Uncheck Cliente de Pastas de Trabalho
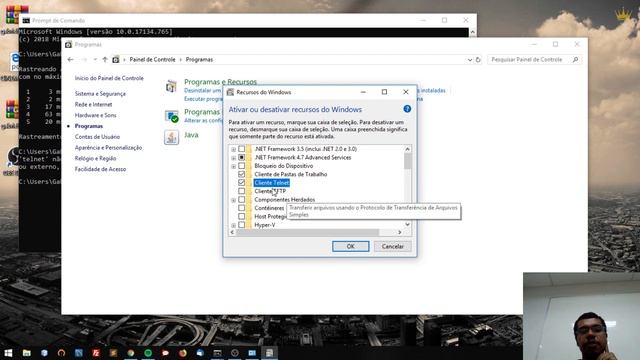Screen dimensions: 640x360 pyautogui.click(x=242, y=174)
